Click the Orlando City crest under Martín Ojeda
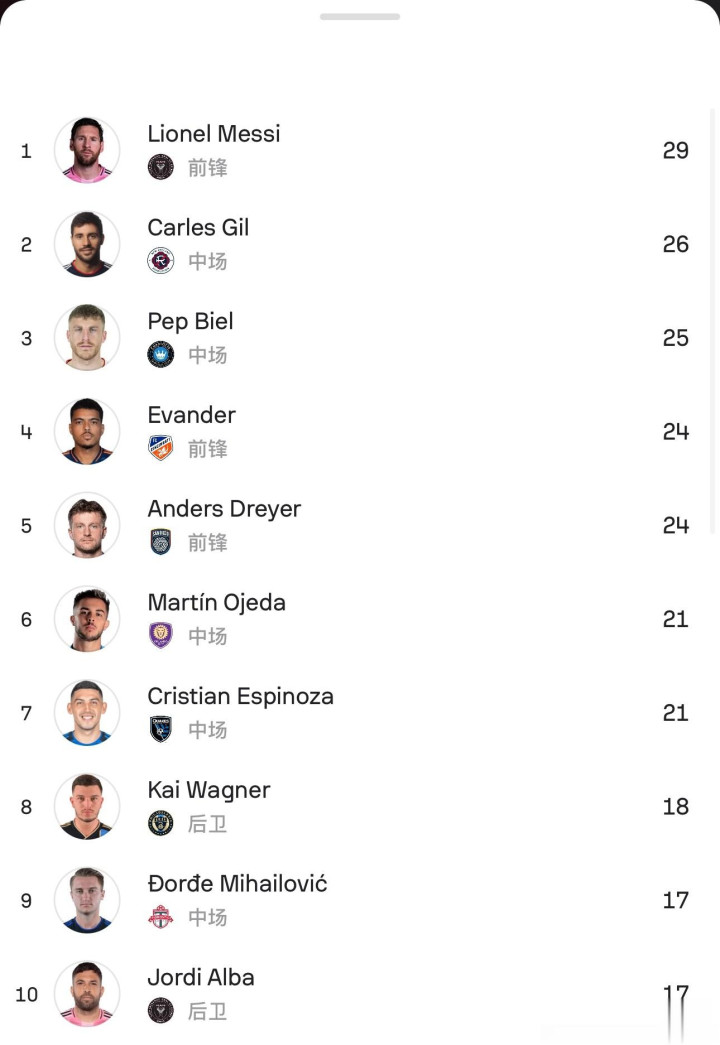720x1045 pixels. click(160, 636)
